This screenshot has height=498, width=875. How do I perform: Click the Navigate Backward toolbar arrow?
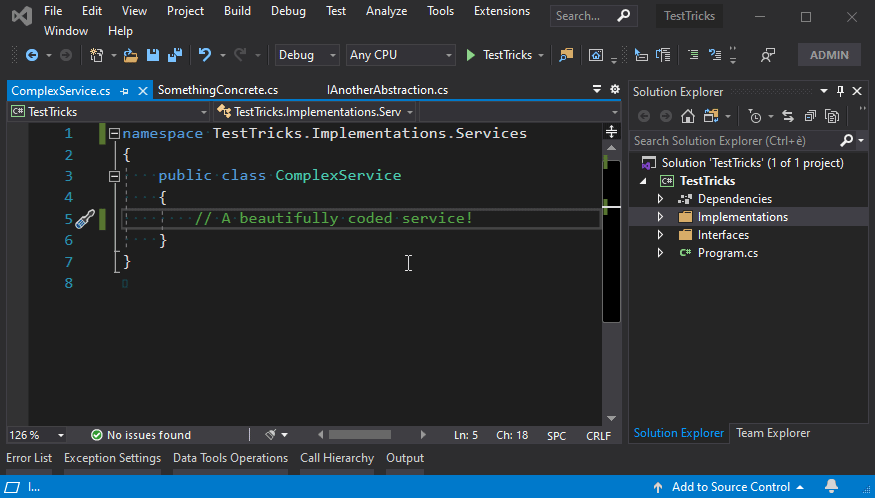pyautogui.click(x=32, y=55)
